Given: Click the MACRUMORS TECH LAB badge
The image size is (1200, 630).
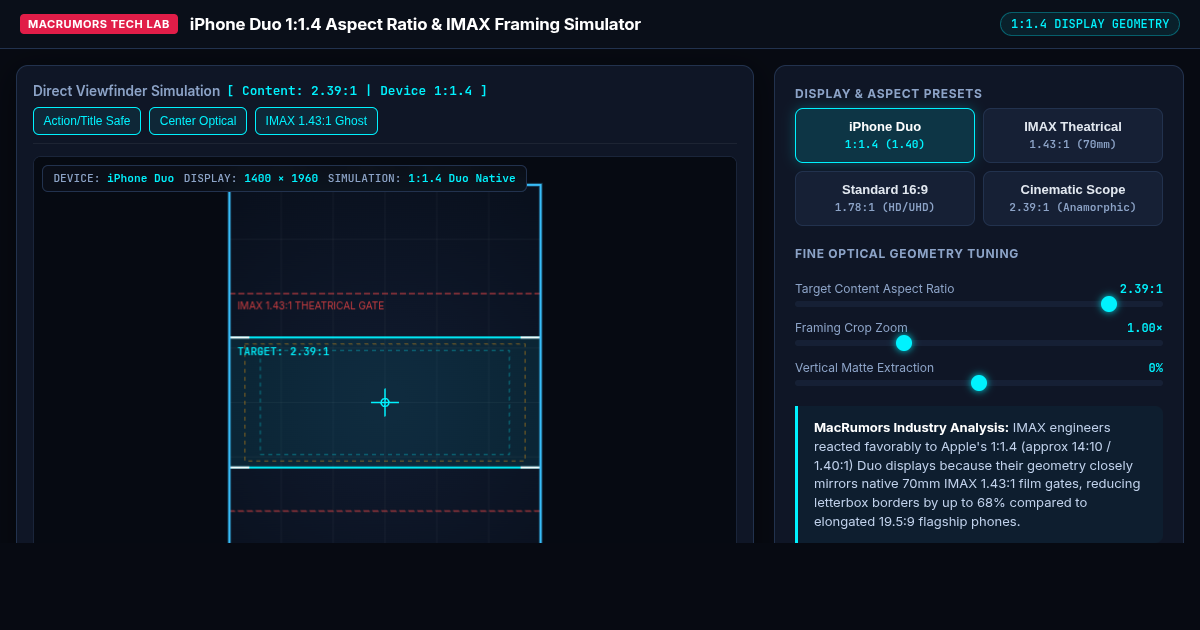Looking at the screenshot, I should coord(99,24).
